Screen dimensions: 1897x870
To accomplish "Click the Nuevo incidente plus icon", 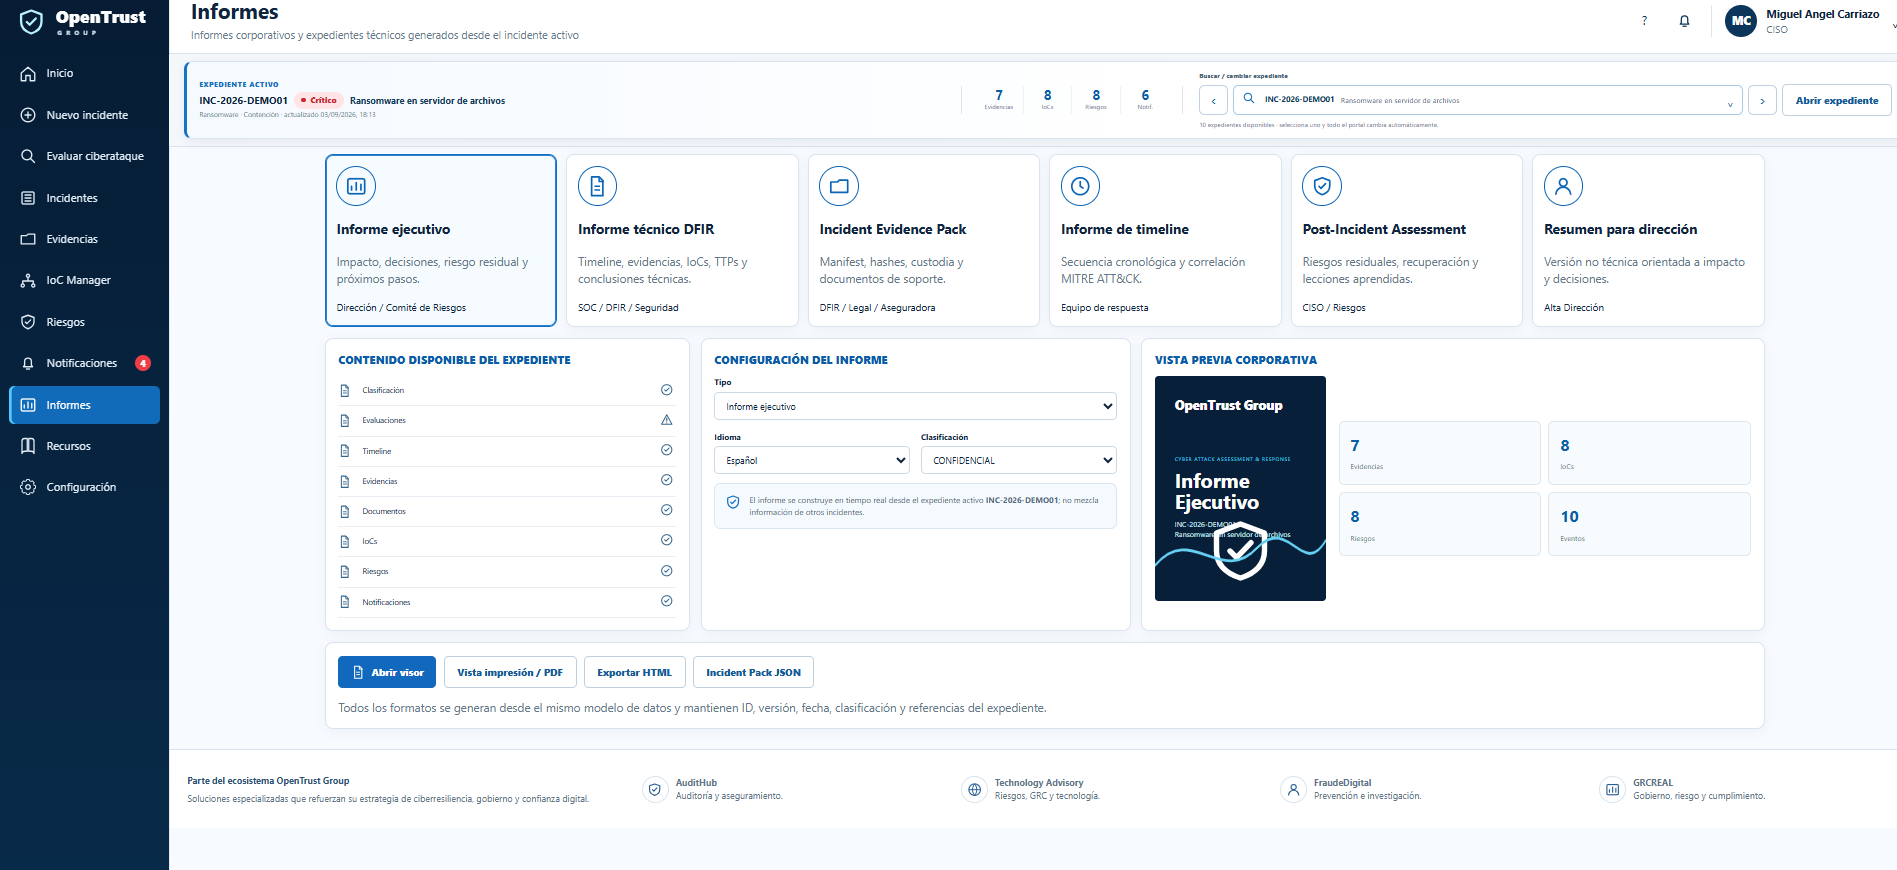I will coord(28,115).
